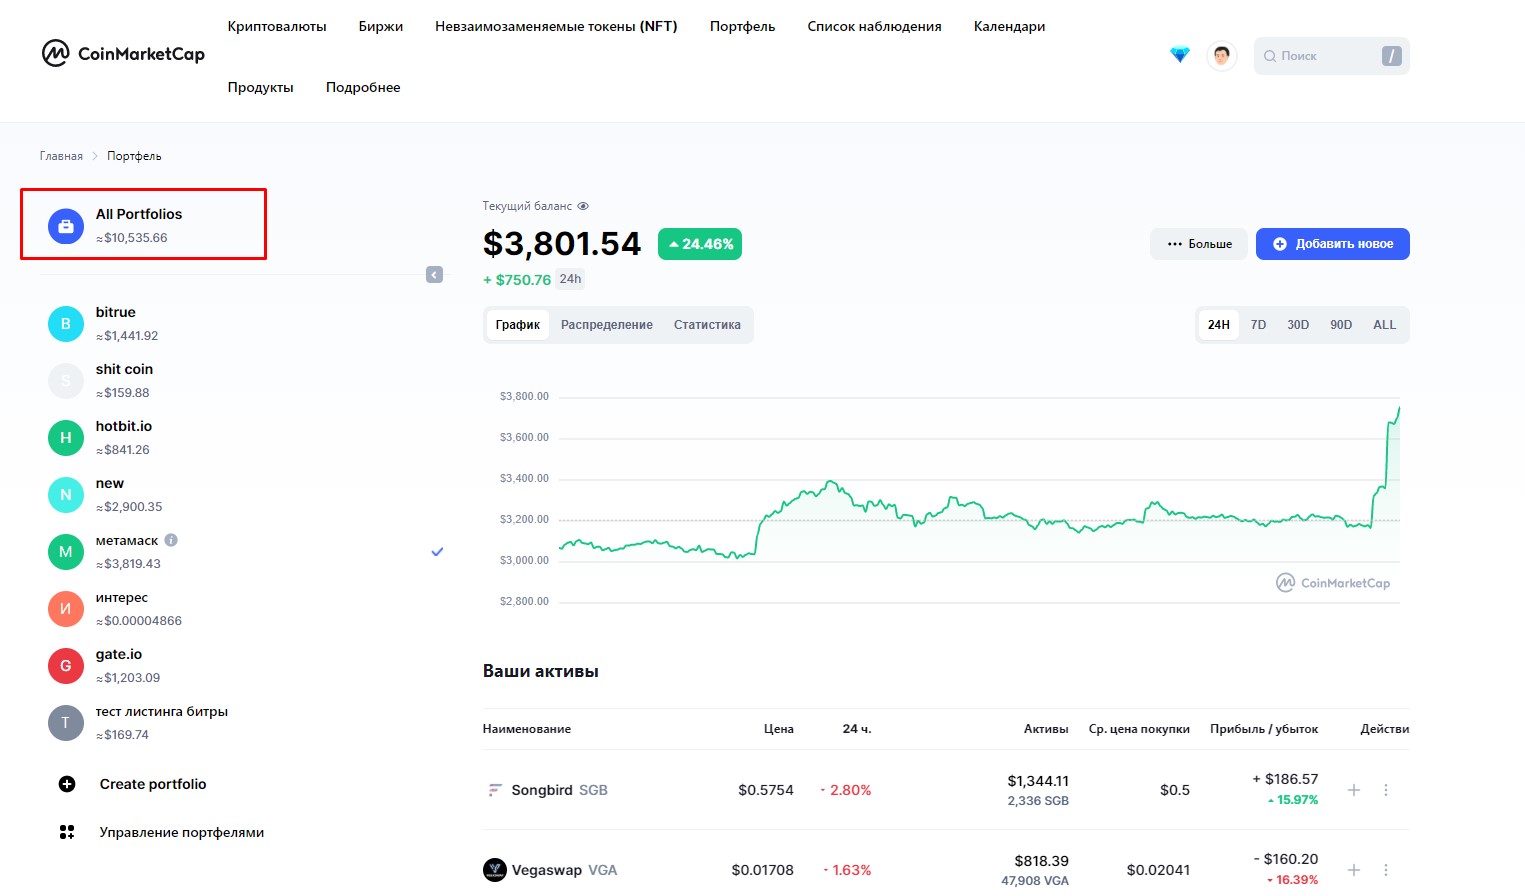The image size is (1525, 896).
Task: Click the Create portfolio plus icon
Action: 67,784
